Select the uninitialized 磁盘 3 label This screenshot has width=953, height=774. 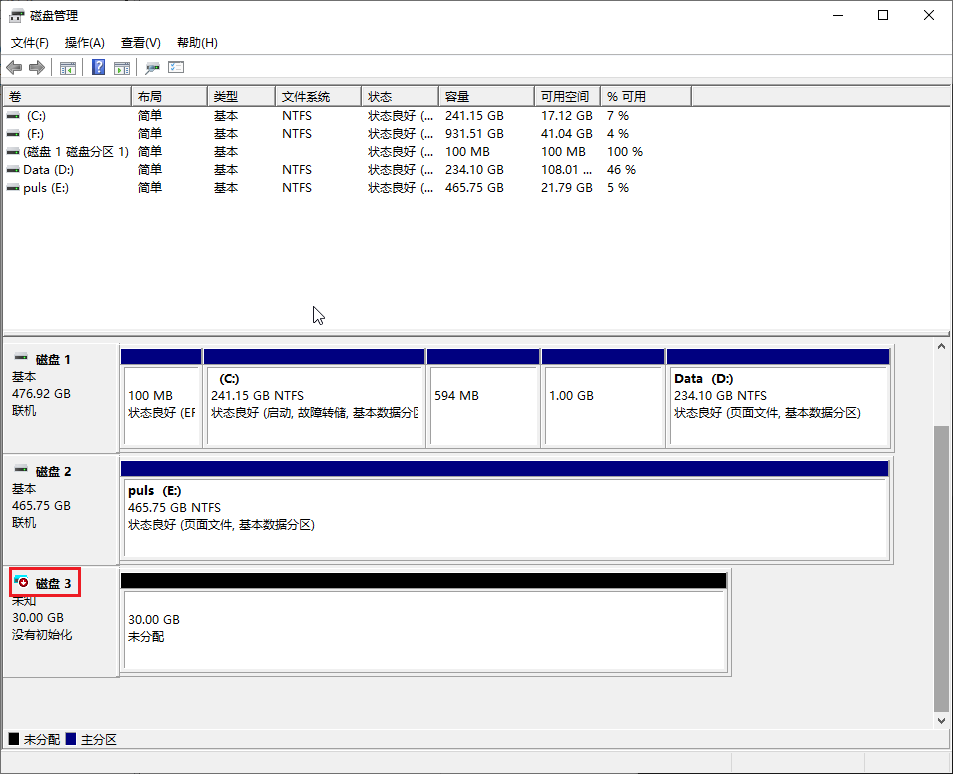pos(46,583)
